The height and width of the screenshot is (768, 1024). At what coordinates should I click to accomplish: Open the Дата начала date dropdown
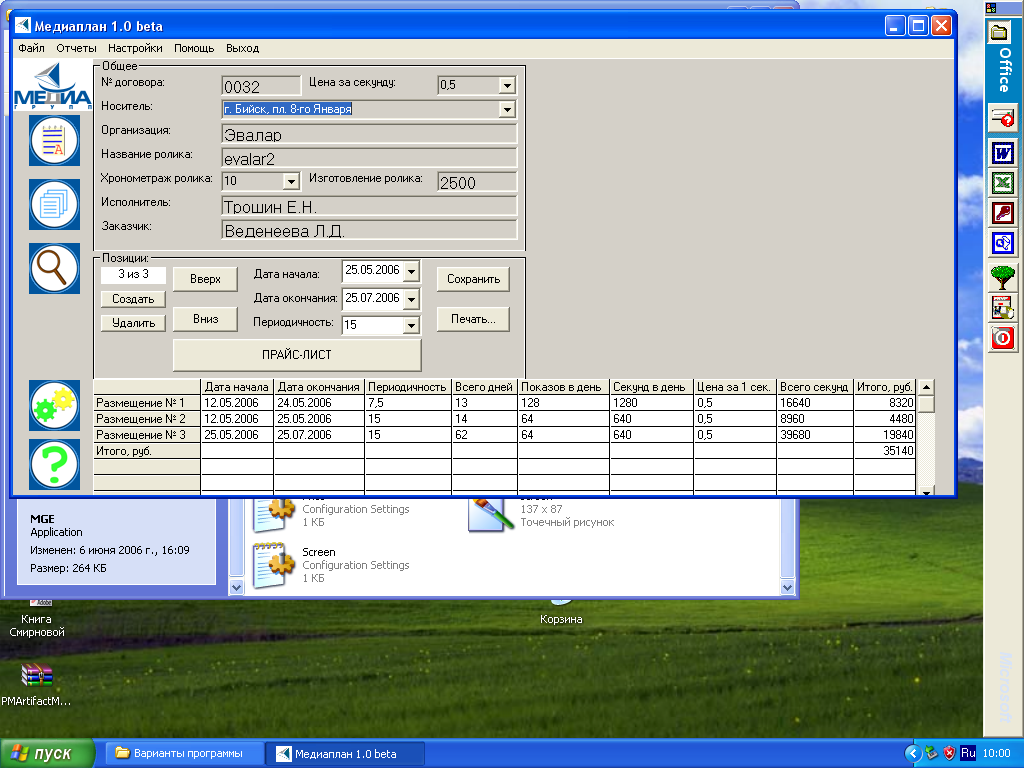(x=411, y=272)
